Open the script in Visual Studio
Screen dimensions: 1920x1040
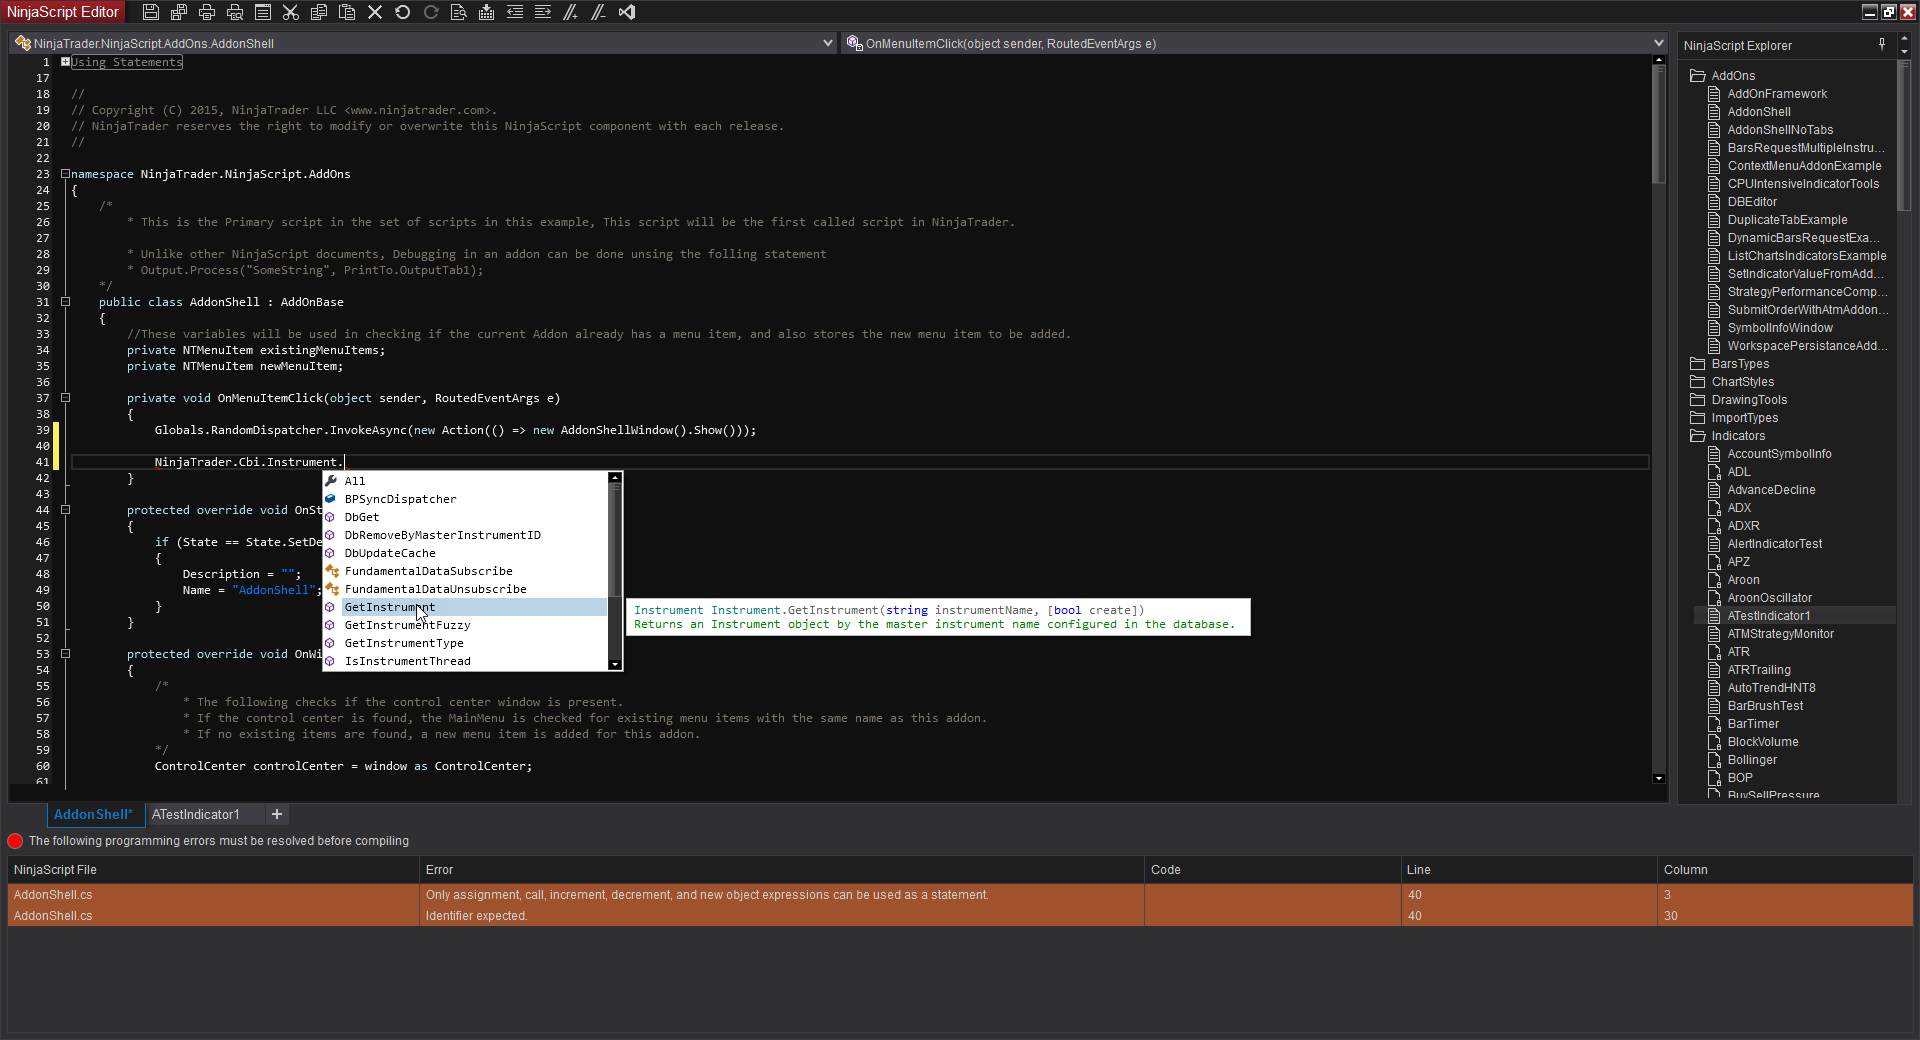pyautogui.click(x=627, y=12)
